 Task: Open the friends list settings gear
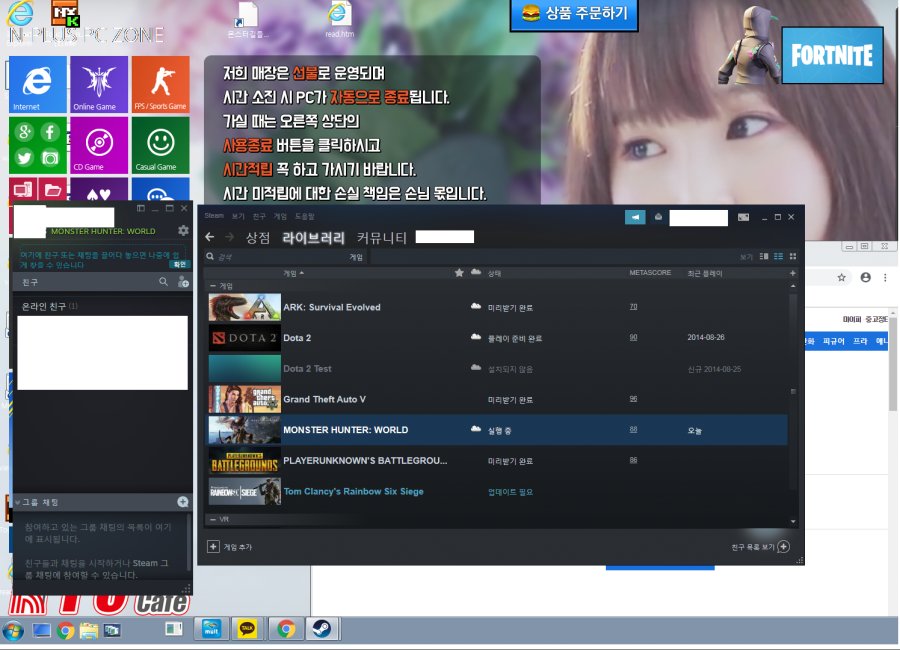tap(182, 231)
